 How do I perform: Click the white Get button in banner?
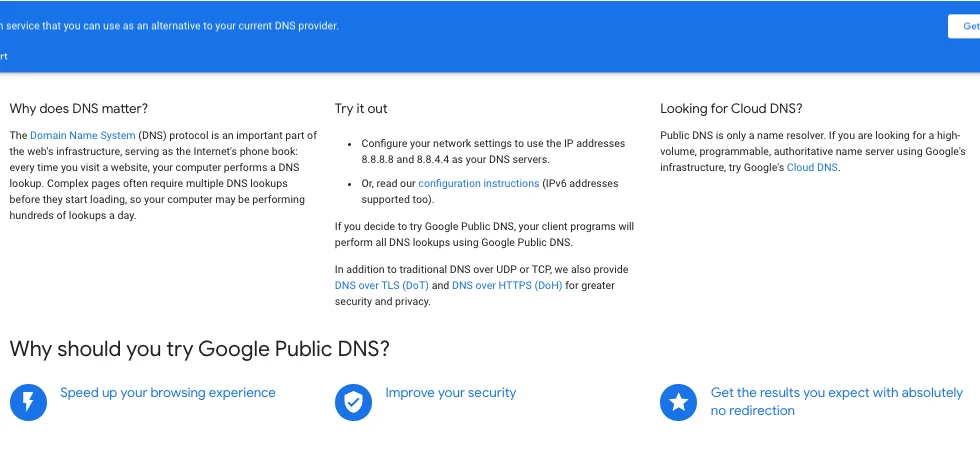pyautogui.click(x=964, y=26)
